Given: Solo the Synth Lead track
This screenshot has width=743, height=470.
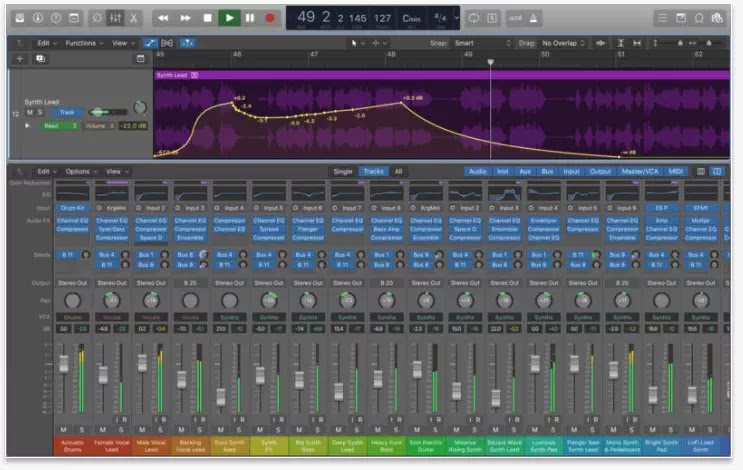Looking at the screenshot, I should coord(40,112).
